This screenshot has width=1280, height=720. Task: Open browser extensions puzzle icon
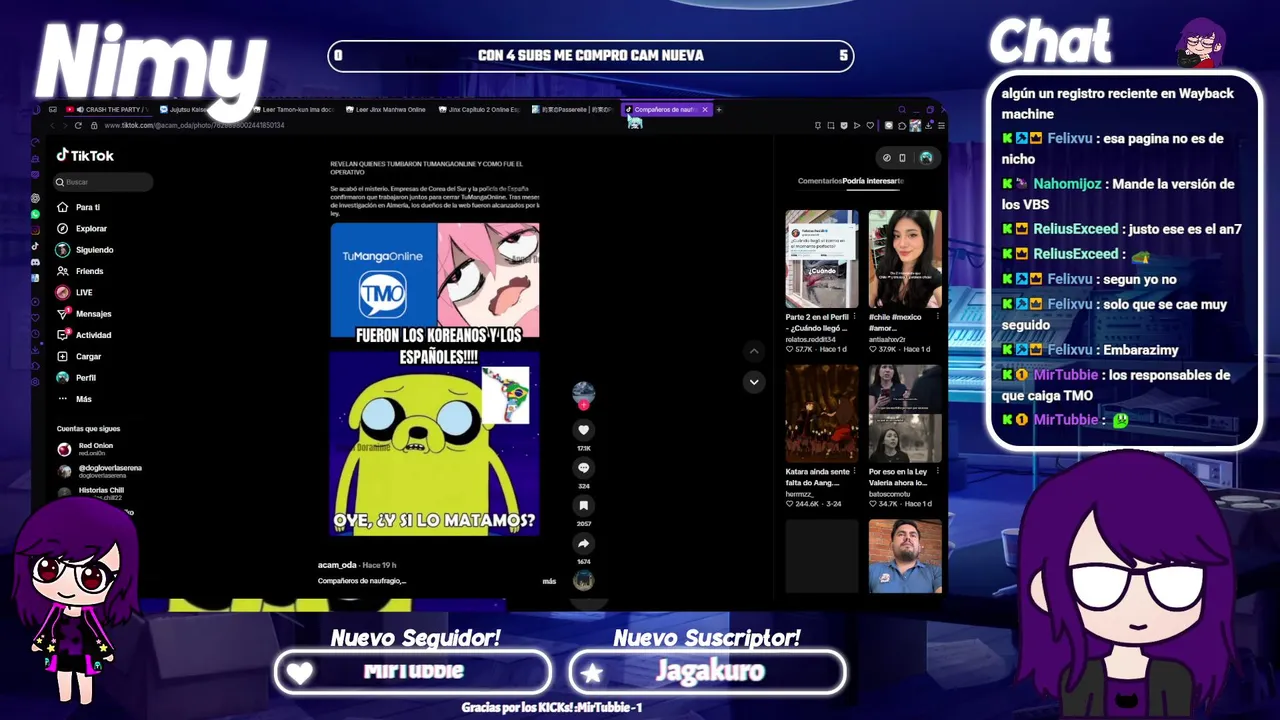(x=902, y=125)
